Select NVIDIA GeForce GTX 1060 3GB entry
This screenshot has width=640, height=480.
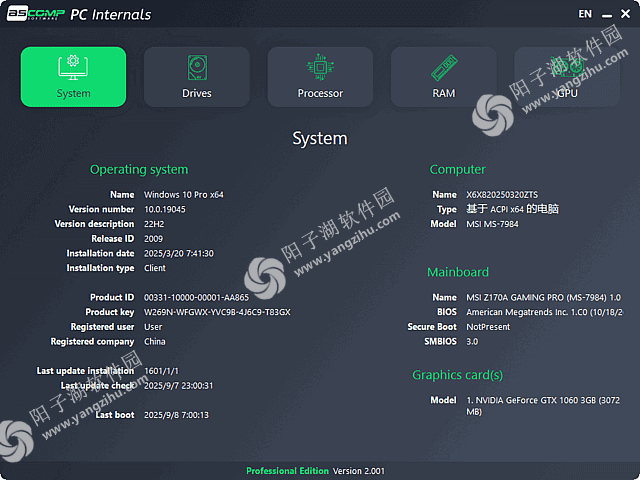[x=543, y=406]
